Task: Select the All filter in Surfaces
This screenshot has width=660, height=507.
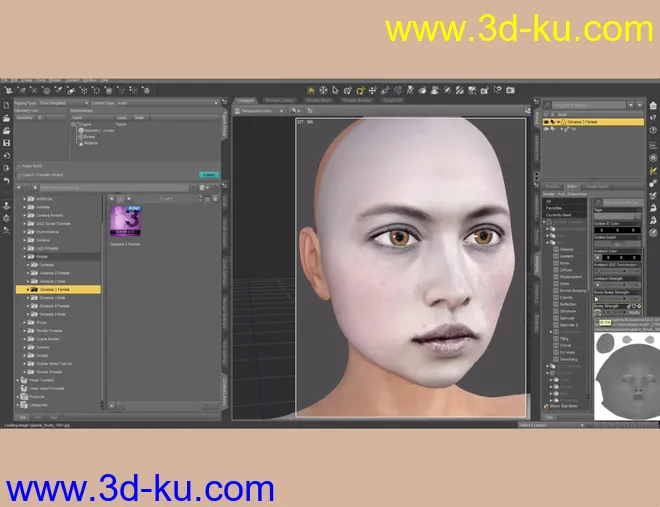Action: click(564, 201)
